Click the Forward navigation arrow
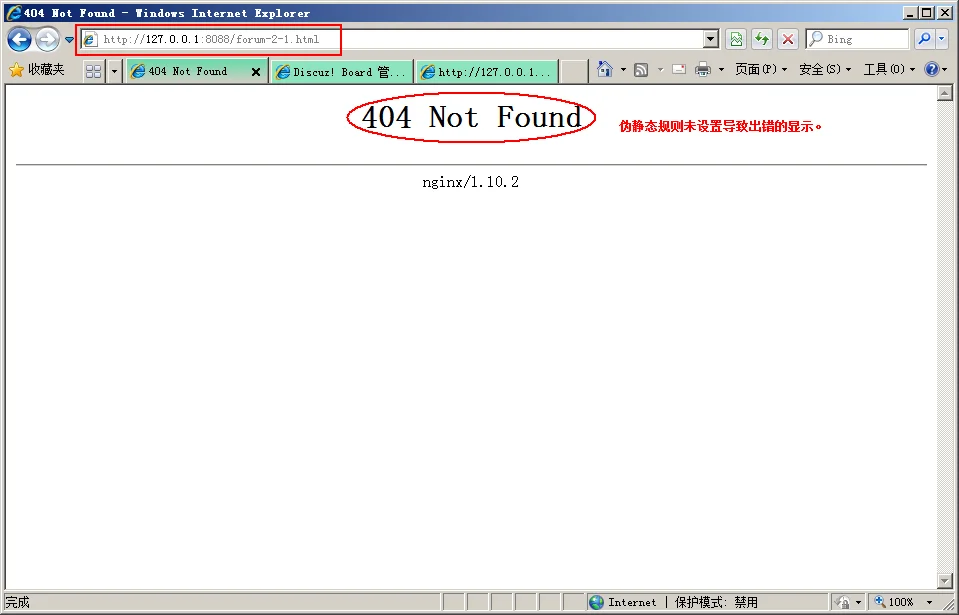Screen dimensions: 959x615 47,40
